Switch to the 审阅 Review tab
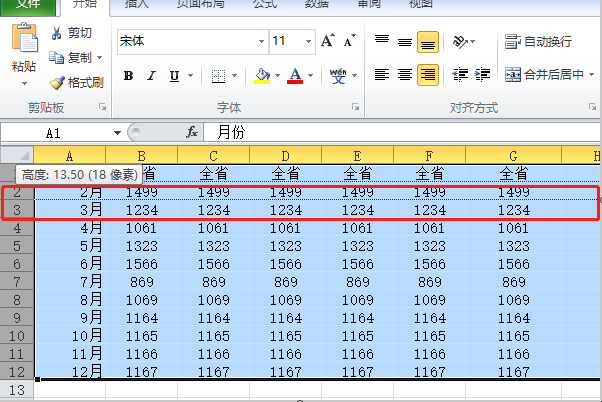The height and width of the screenshot is (402, 602). pyautogui.click(x=369, y=5)
